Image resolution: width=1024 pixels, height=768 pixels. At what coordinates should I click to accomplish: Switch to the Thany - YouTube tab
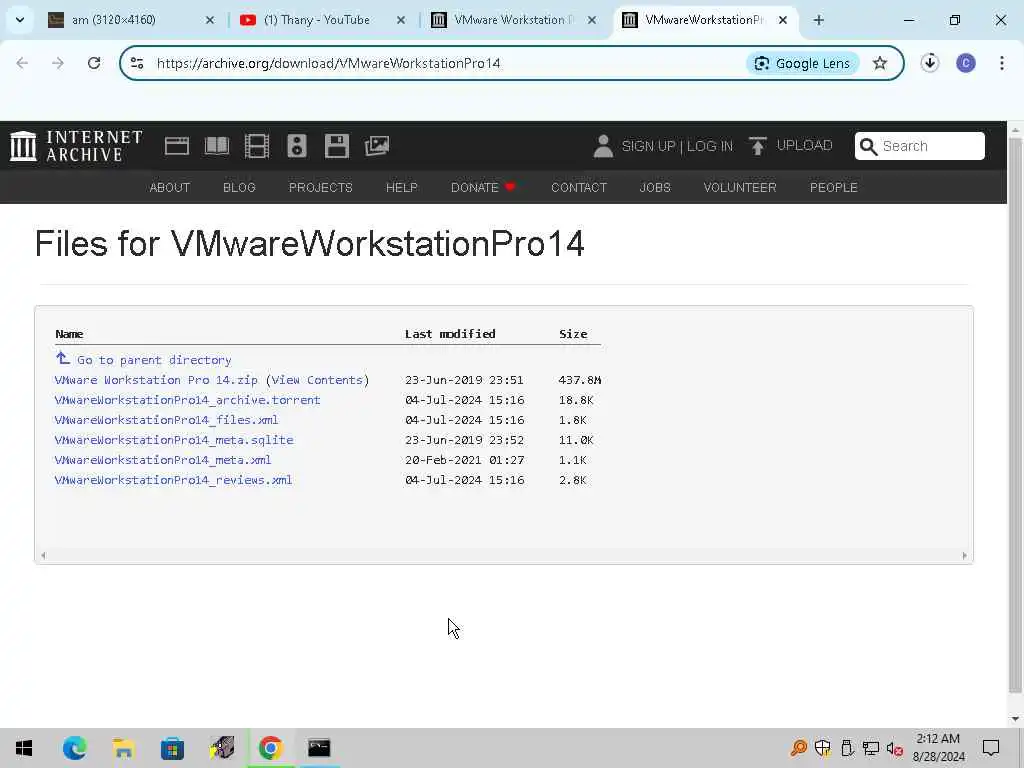(x=323, y=20)
